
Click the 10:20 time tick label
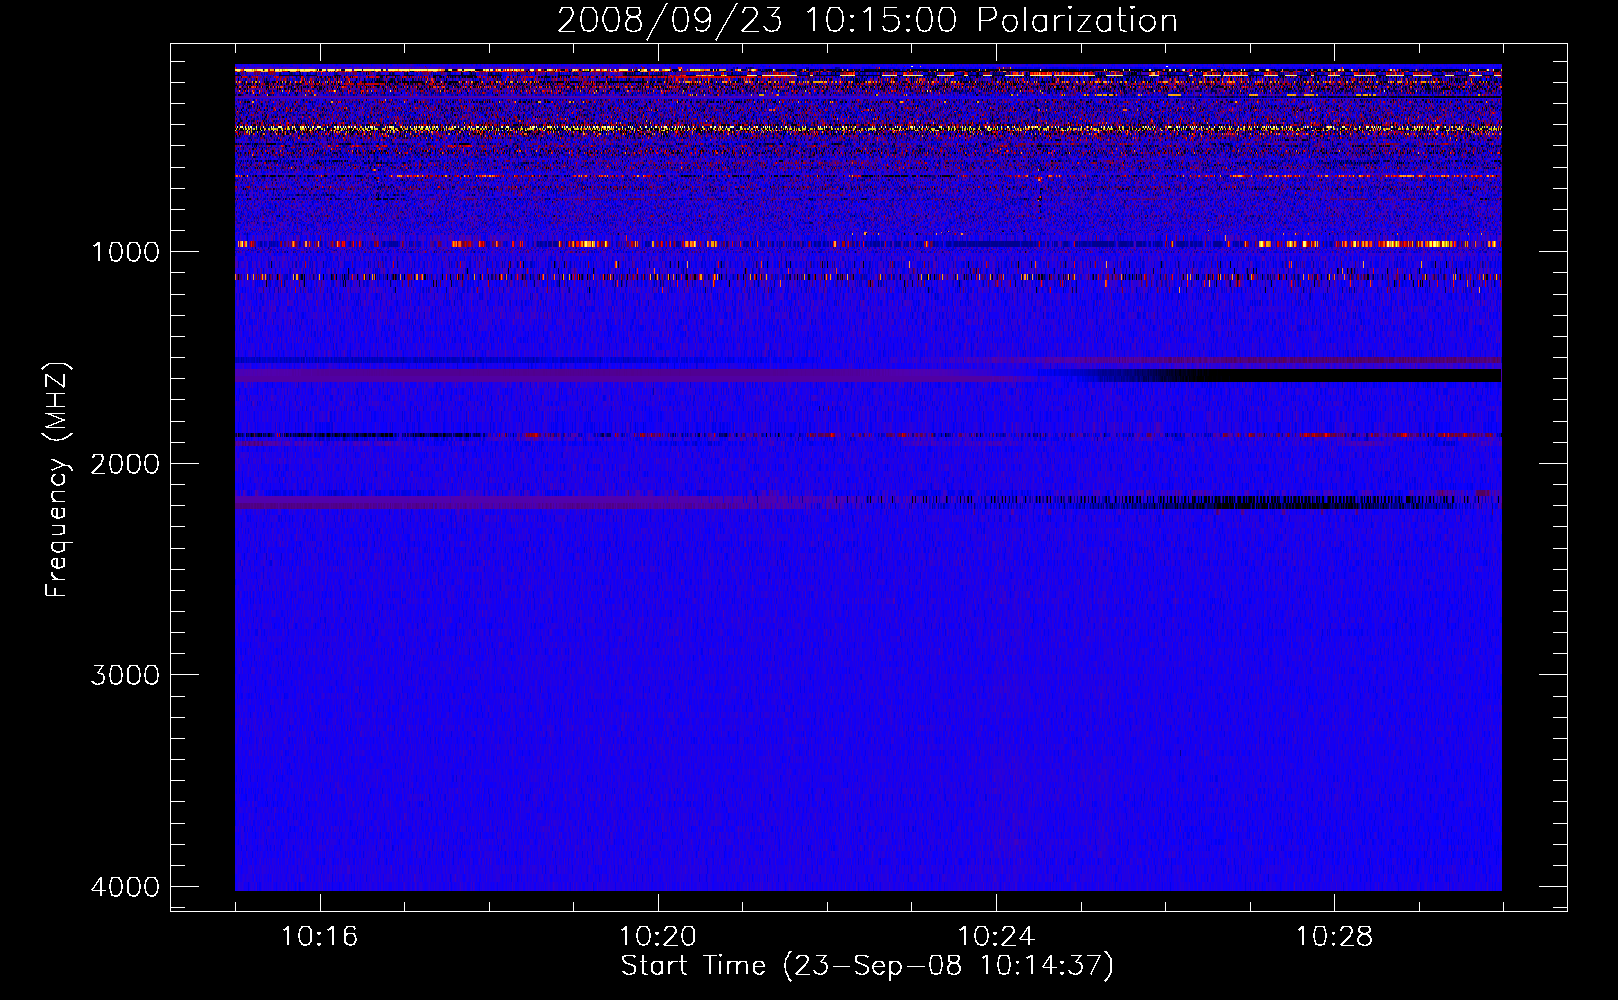(x=658, y=936)
